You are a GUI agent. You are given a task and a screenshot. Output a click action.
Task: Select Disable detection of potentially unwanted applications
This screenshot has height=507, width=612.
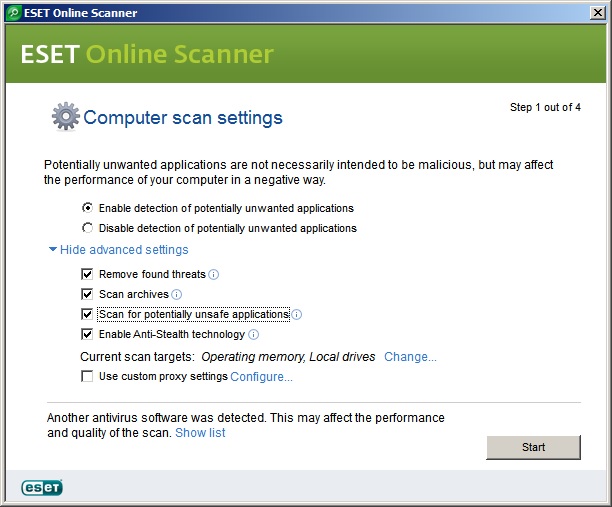88,228
